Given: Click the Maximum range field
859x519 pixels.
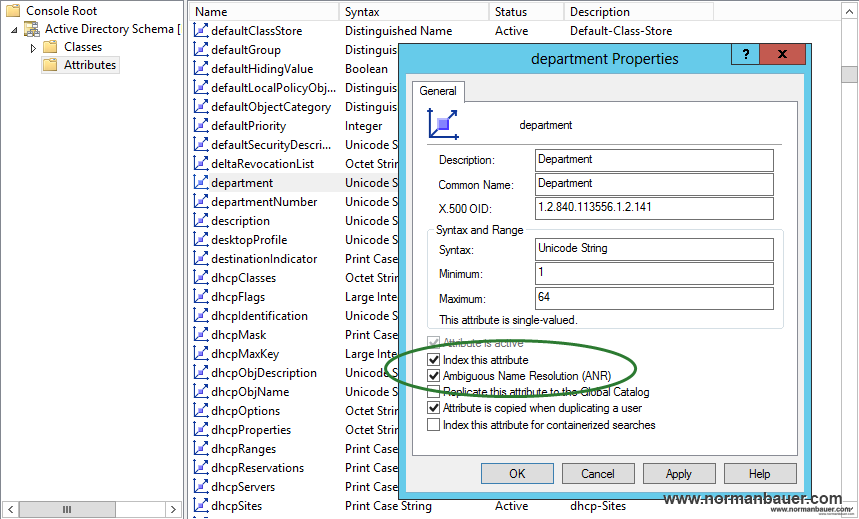Looking at the screenshot, I should click(x=654, y=298).
